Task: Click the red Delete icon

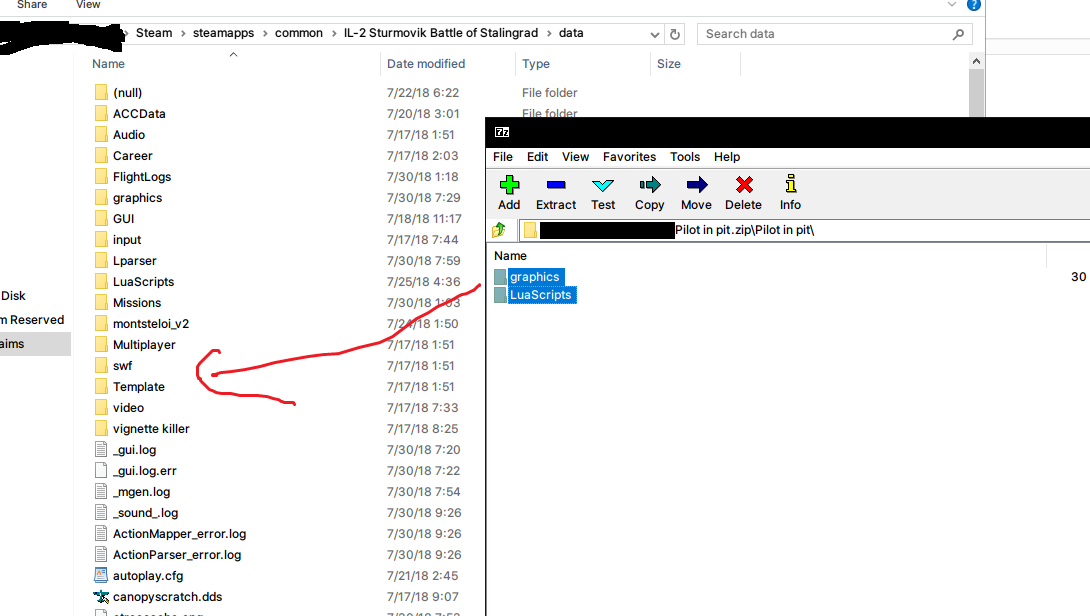Action: [x=744, y=185]
